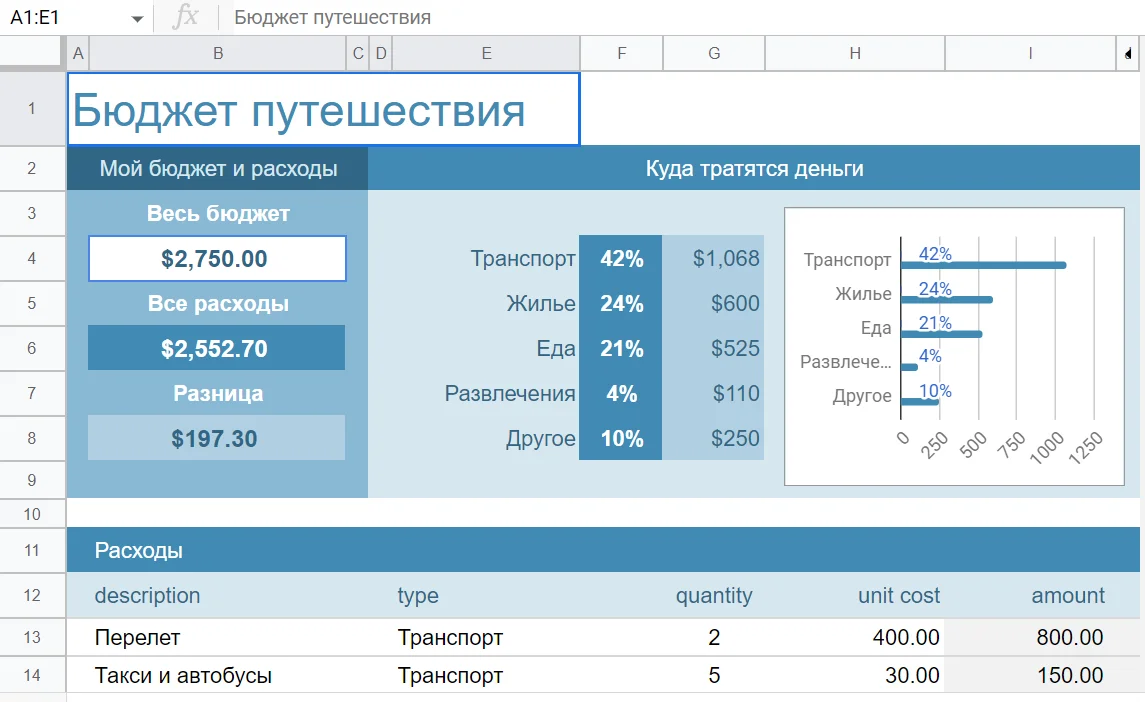The width and height of the screenshot is (1145, 702).
Task: Select the Куда тратятся деньги header
Action: [754, 168]
